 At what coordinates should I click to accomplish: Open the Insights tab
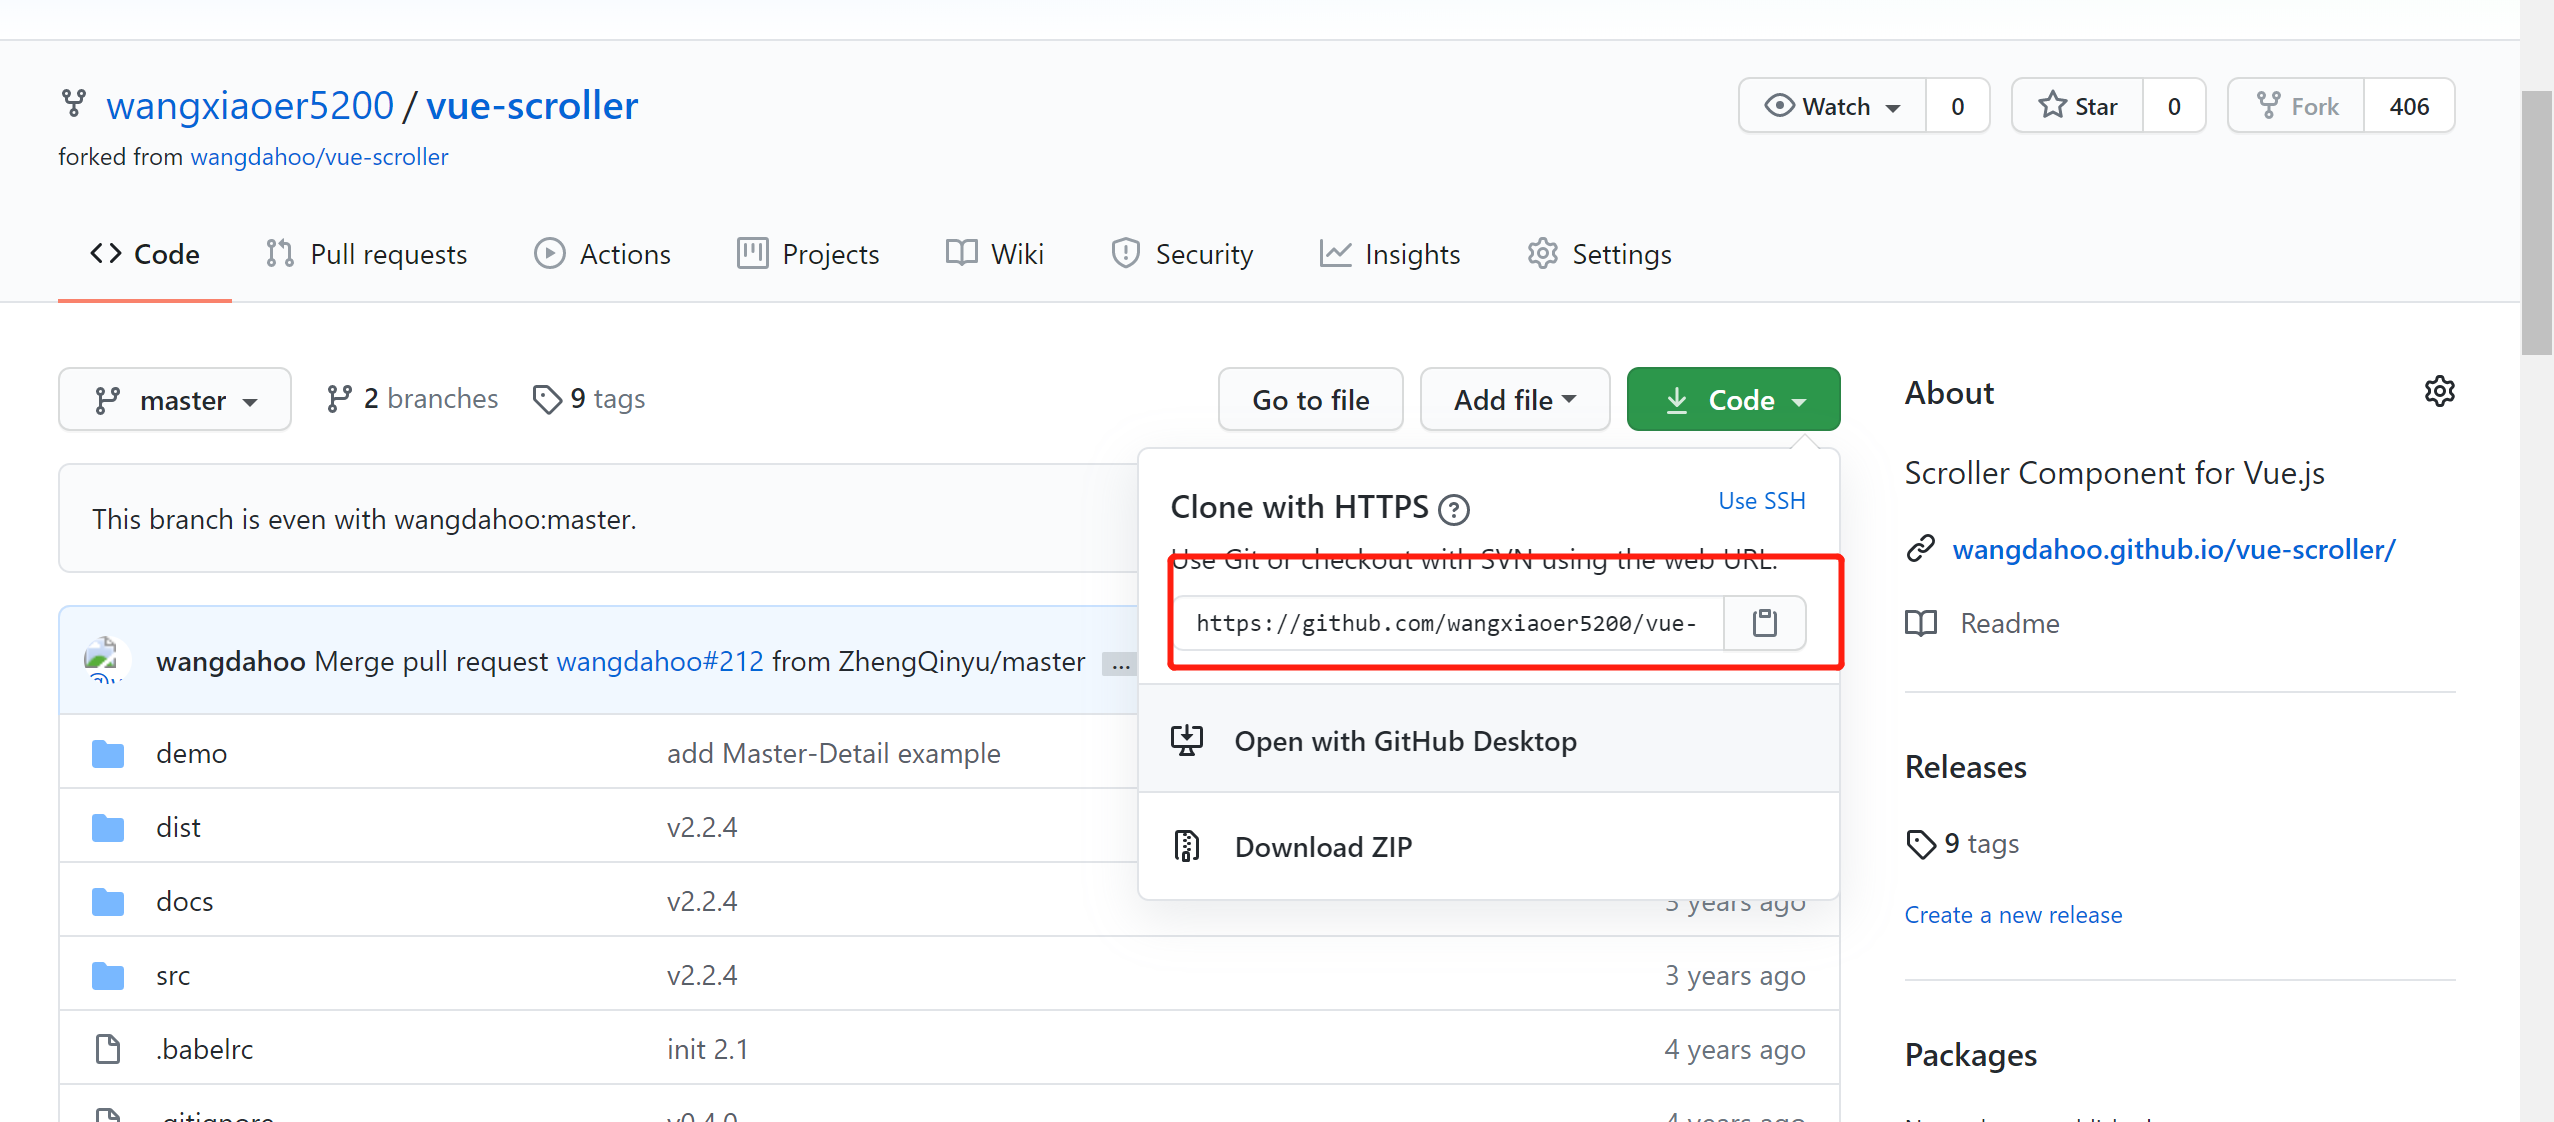click(x=1390, y=254)
